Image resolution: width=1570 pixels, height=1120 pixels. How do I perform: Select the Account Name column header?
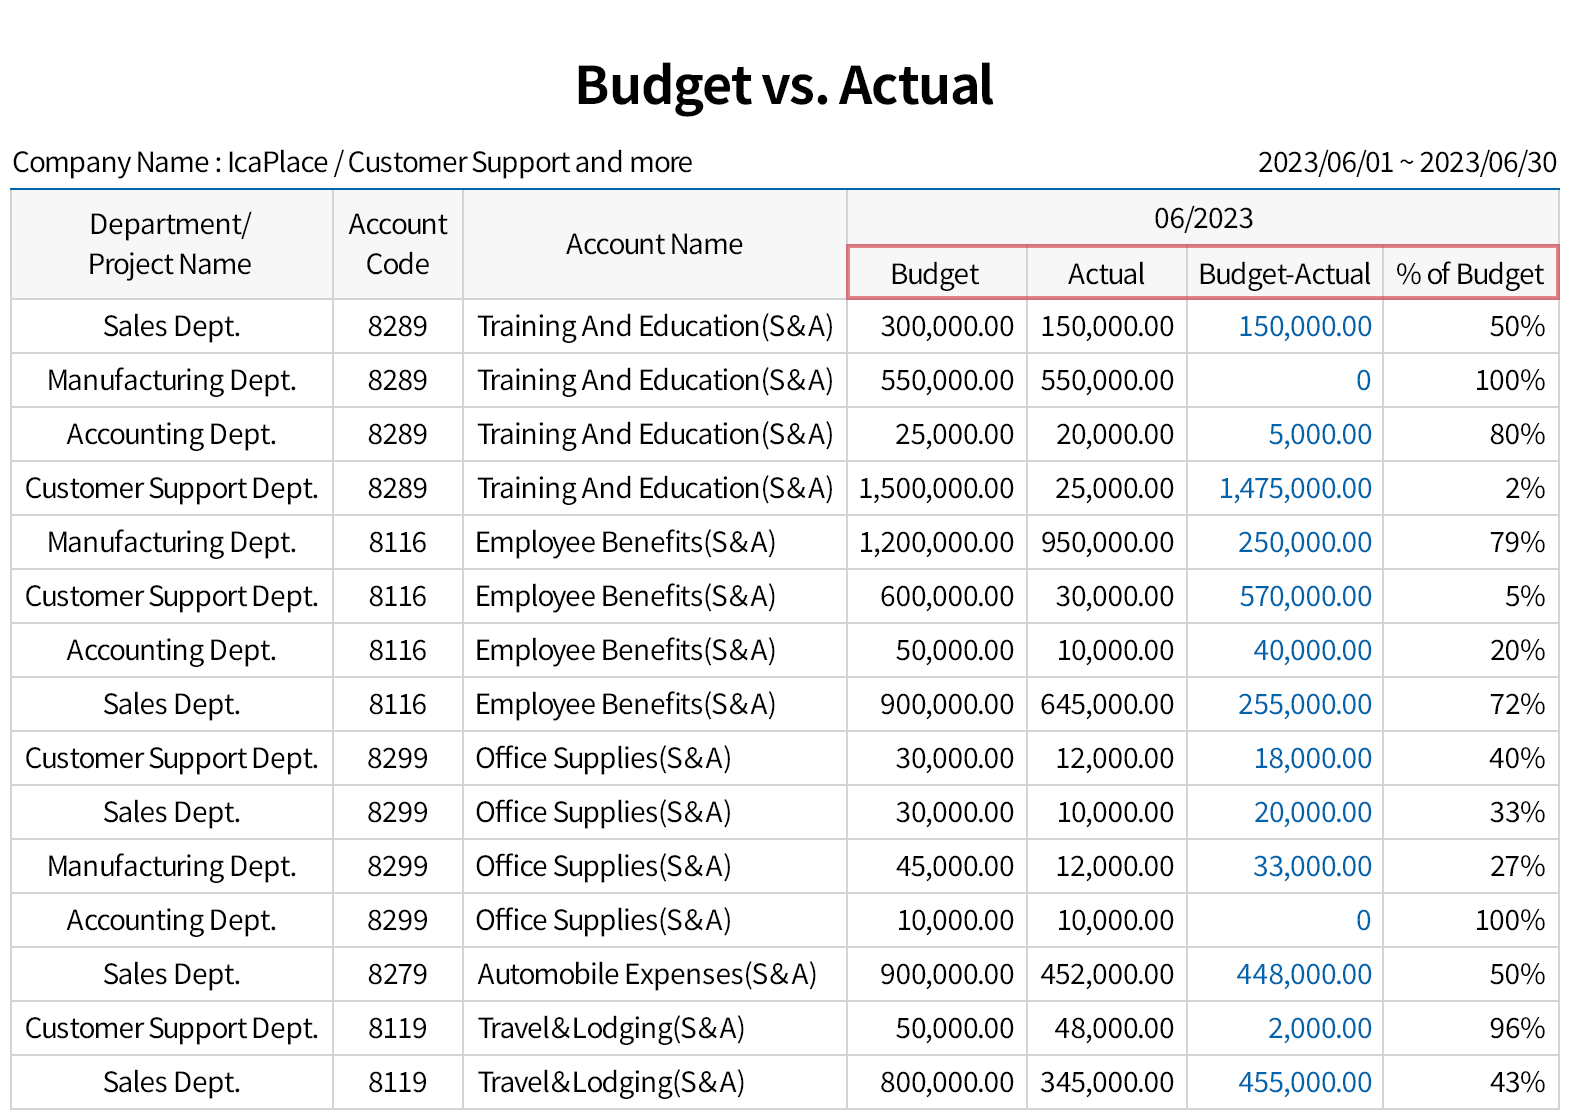point(654,244)
